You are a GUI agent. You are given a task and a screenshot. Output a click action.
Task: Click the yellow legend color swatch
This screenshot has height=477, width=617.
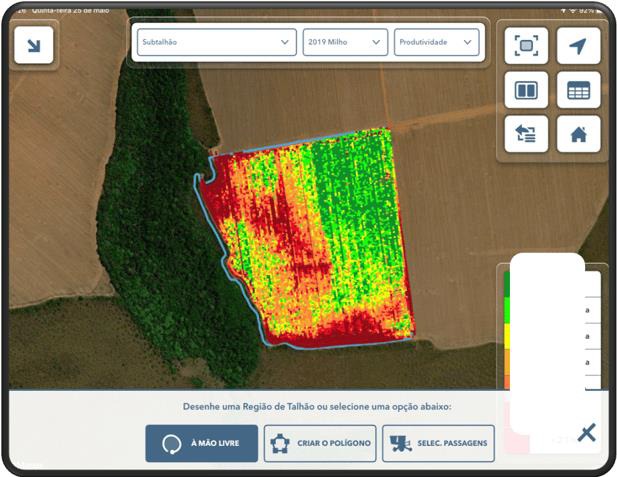(x=507, y=335)
